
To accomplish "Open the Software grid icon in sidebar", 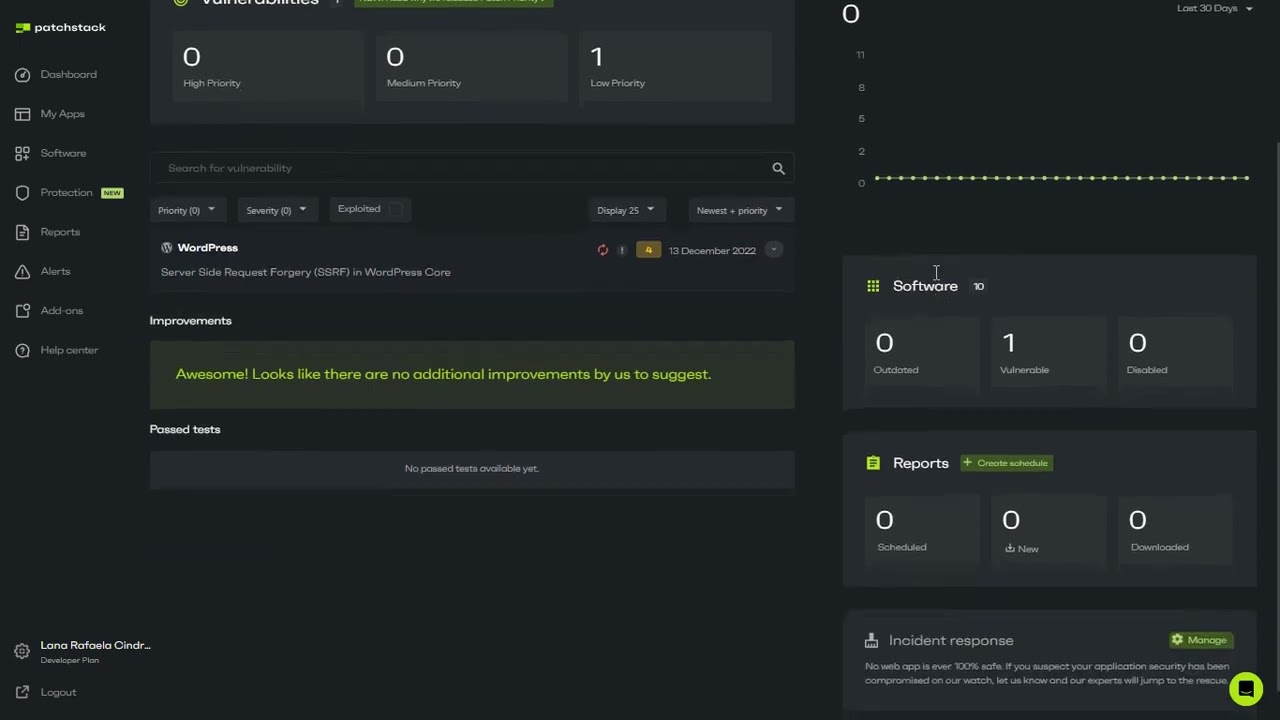I will click(x=22, y=153).
